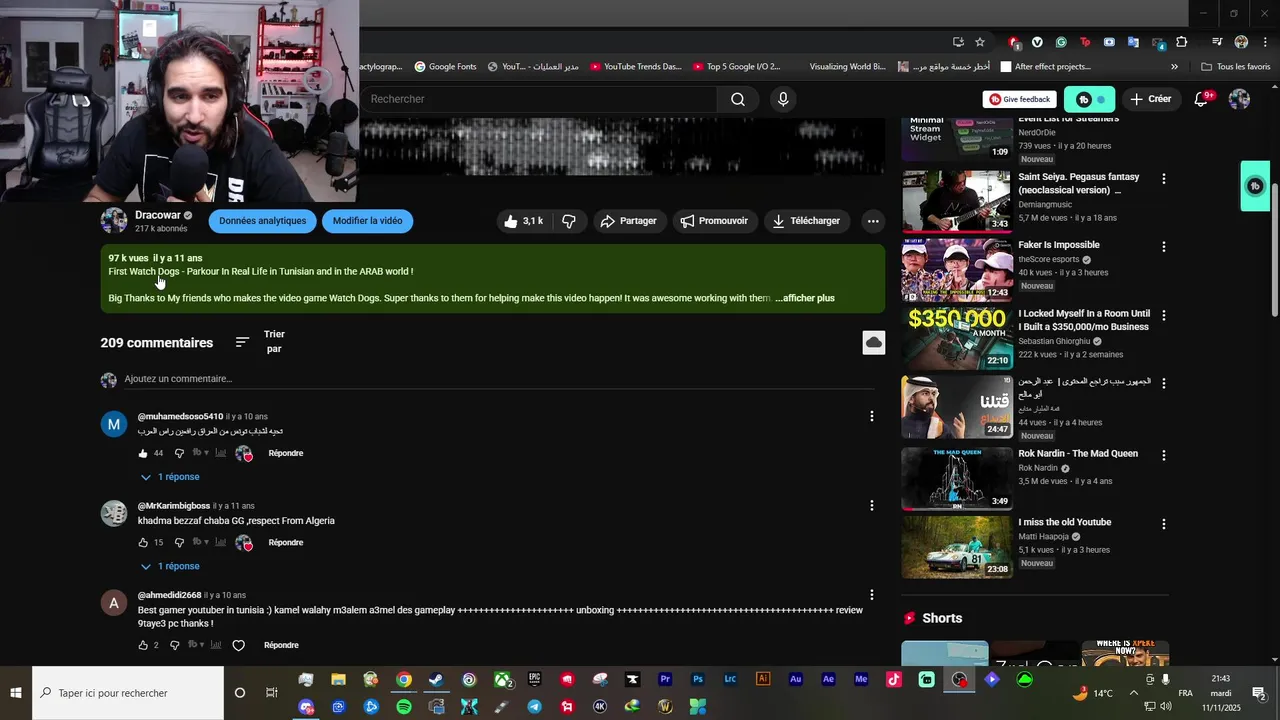This screenshot has height=720, width=1280.
Task: Open stats chart icon on @muhamedsoso5410 comment
Action: coord(221,453)
